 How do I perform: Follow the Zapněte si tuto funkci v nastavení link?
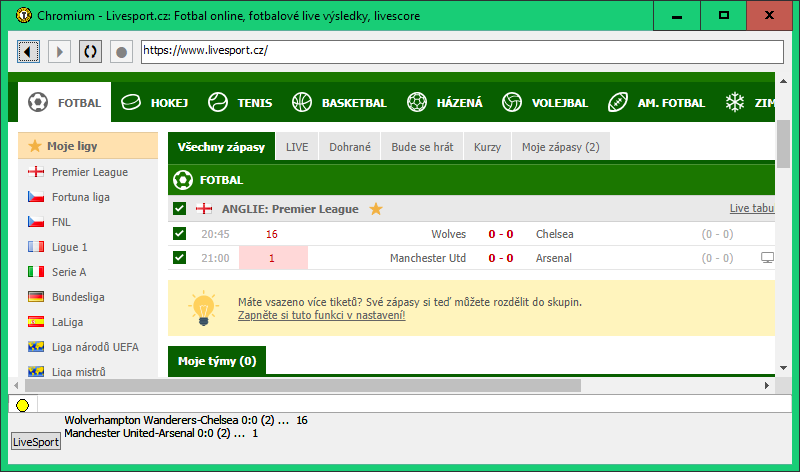point(321,315)
